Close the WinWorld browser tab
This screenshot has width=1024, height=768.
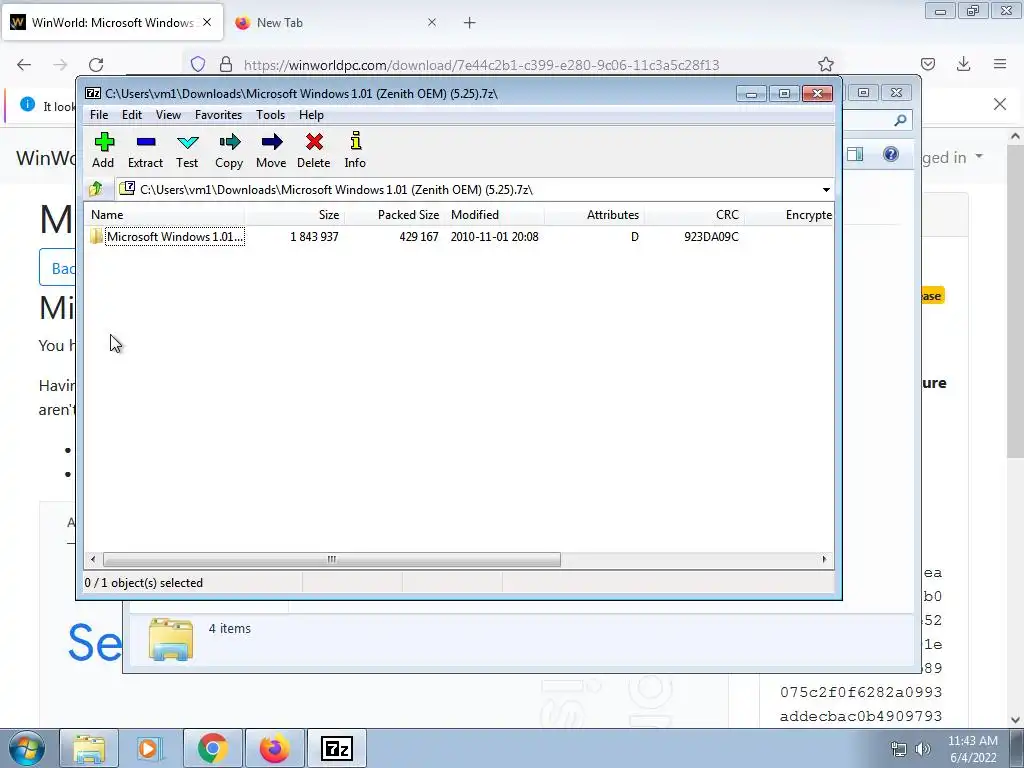[207, 22]
